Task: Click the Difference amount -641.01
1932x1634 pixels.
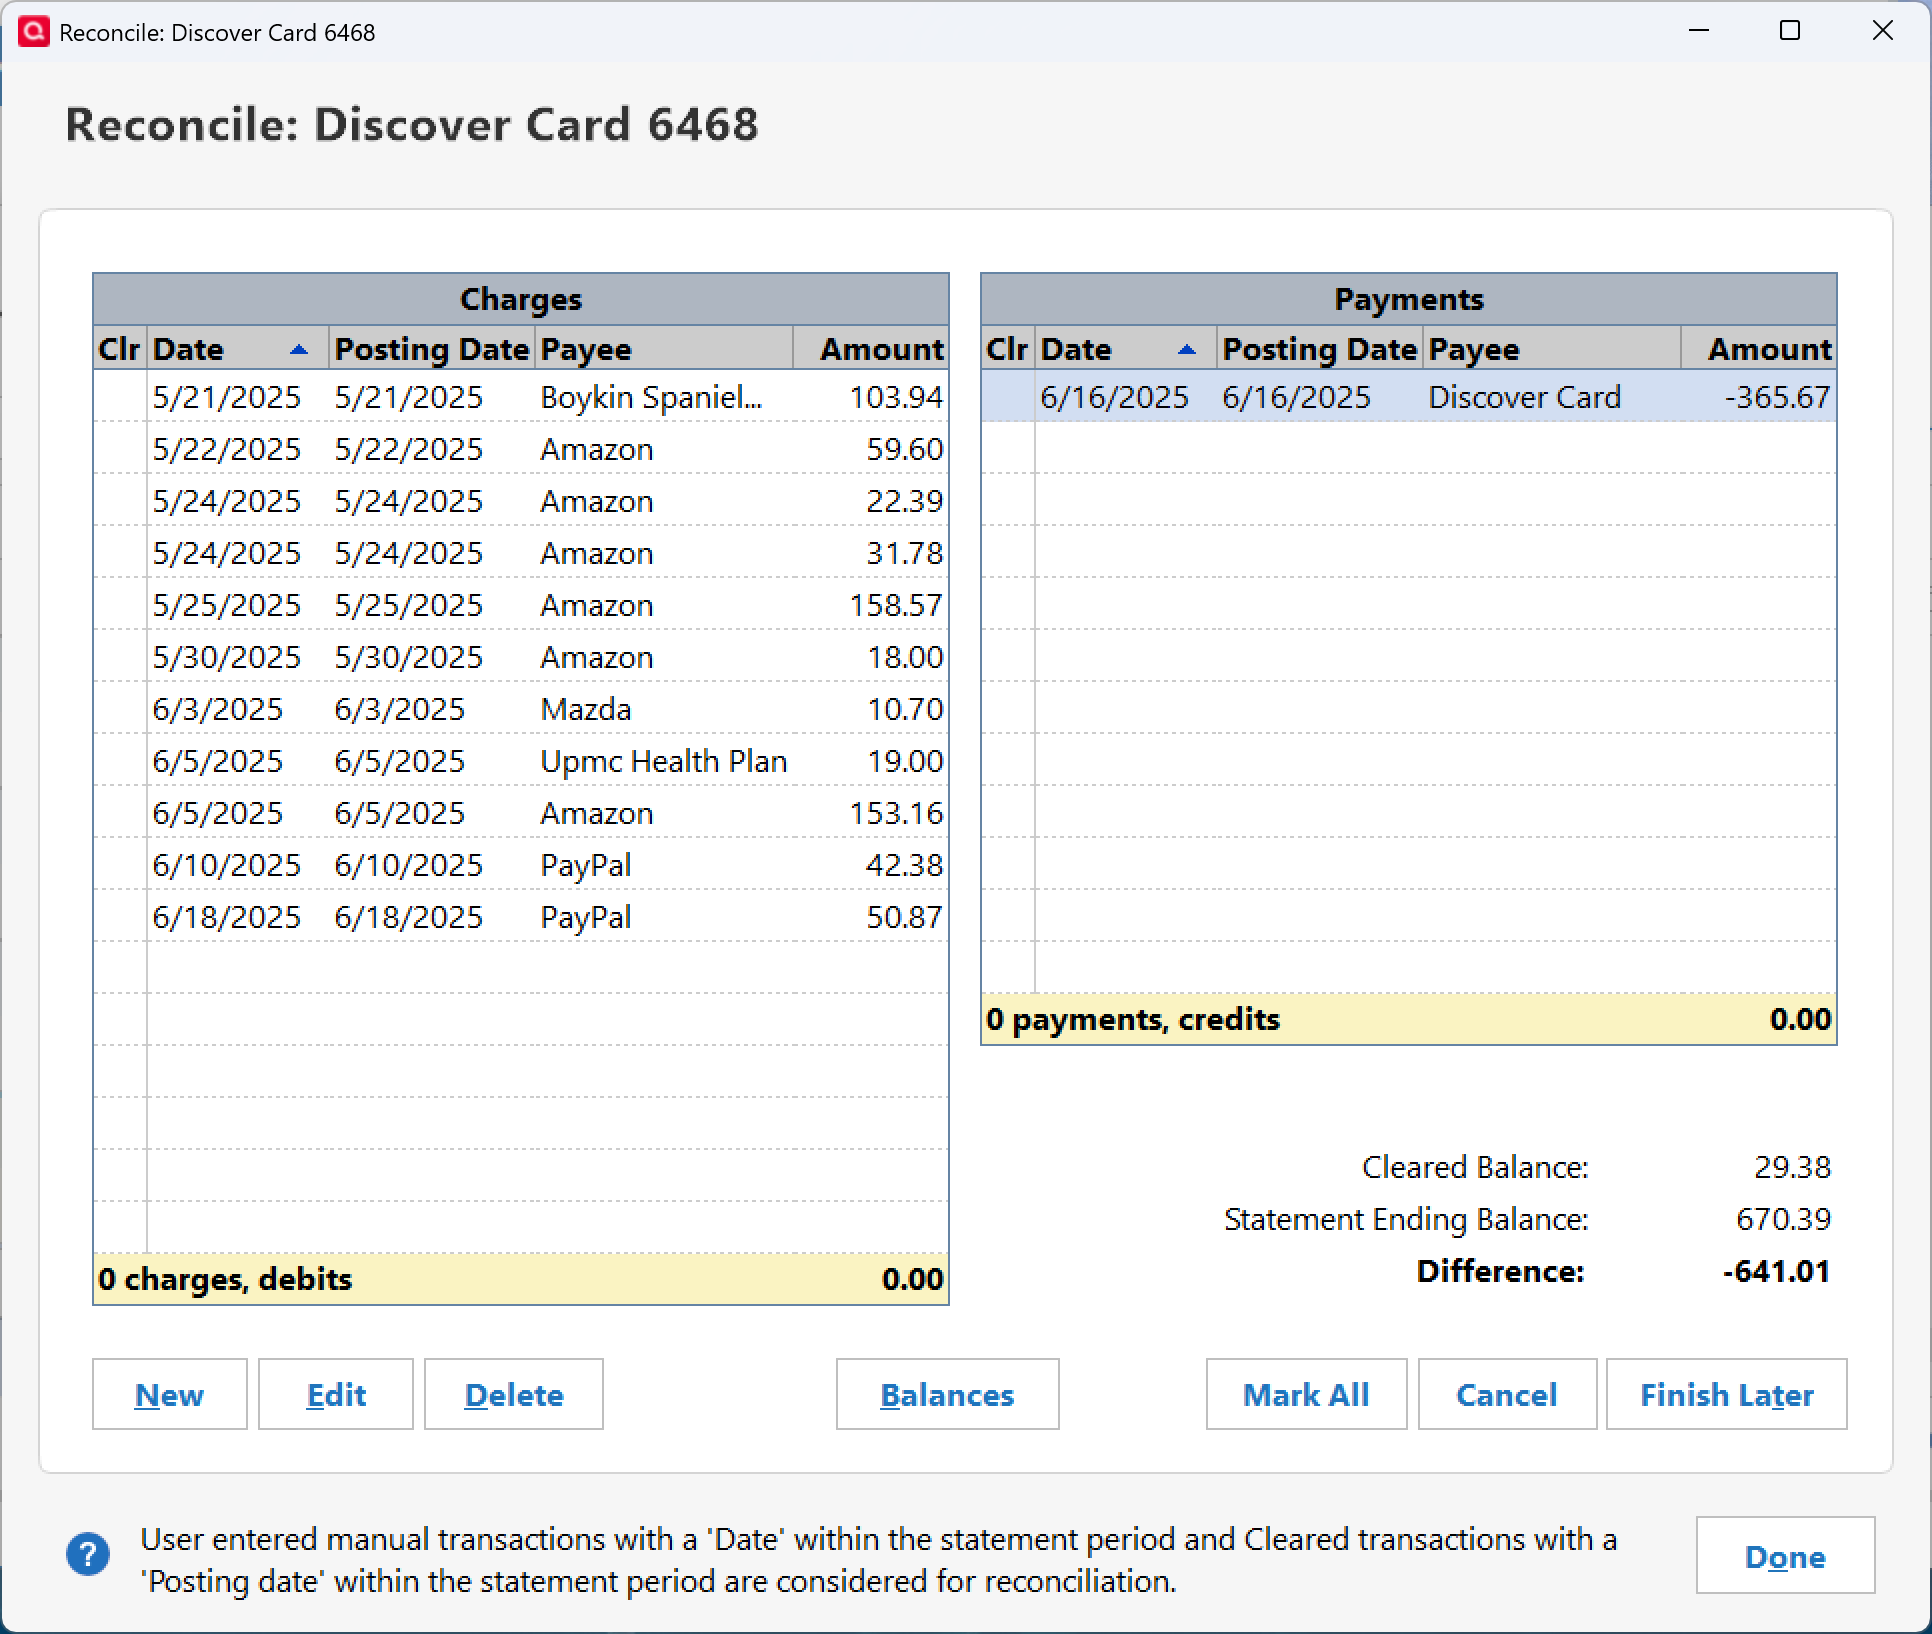Action: click(x=1776, y=1271)
